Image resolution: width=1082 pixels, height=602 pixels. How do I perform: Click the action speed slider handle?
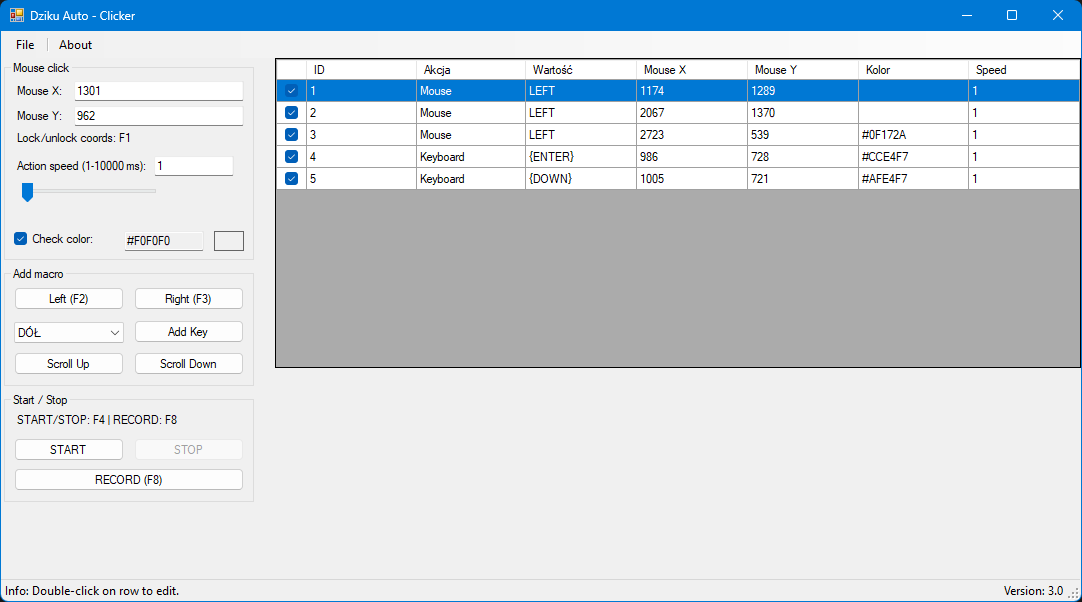tap(27, 191)
